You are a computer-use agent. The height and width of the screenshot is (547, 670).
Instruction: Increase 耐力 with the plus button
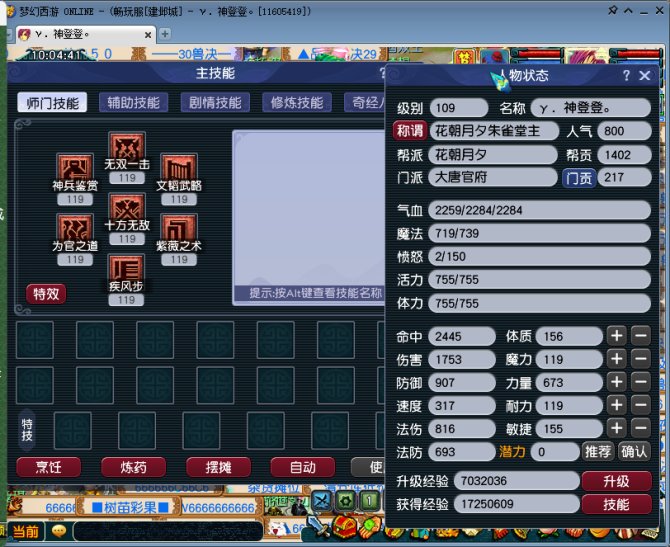pos(617,405)
